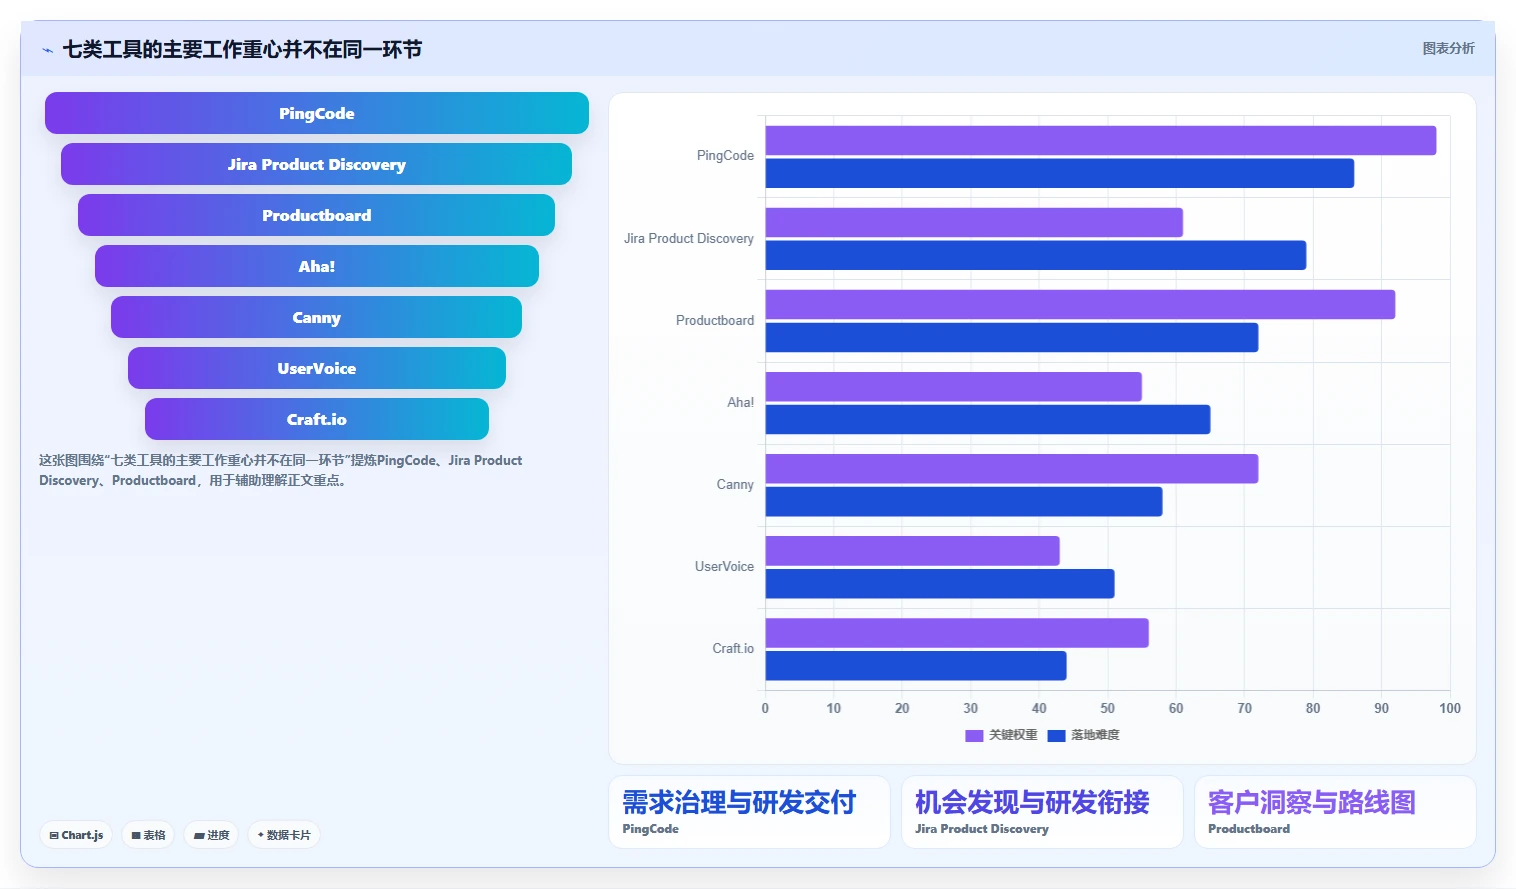
Task: Click Aha! blue 落地难度 bar
Action: 988,419
